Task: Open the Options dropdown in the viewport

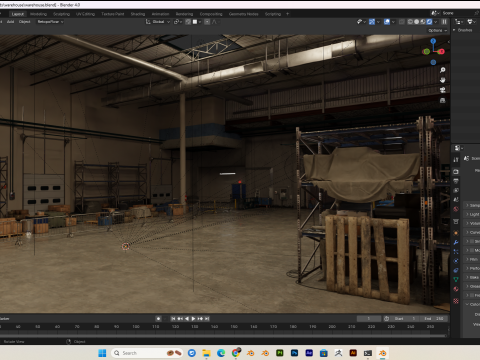Action: pos(438,30)
